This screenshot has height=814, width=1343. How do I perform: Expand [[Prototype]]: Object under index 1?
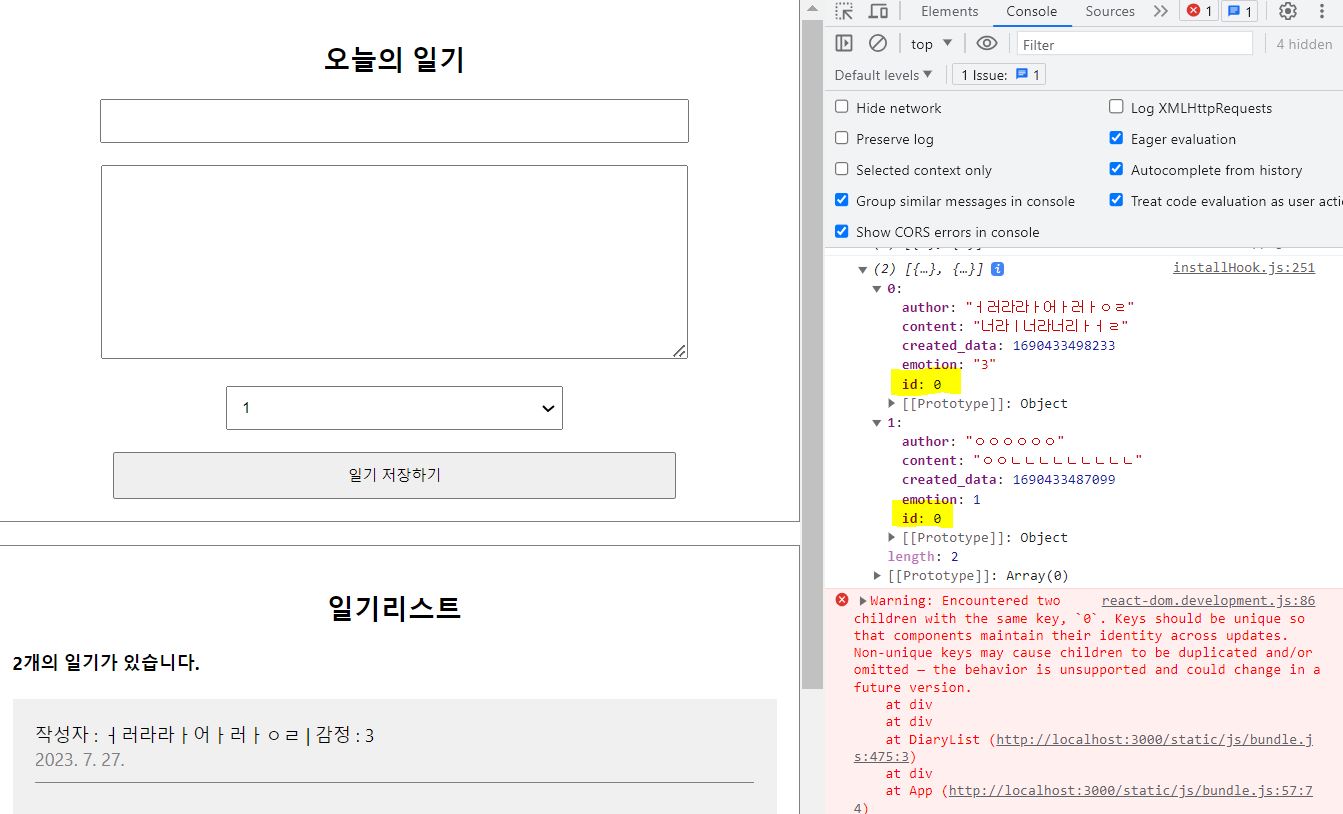892,537
